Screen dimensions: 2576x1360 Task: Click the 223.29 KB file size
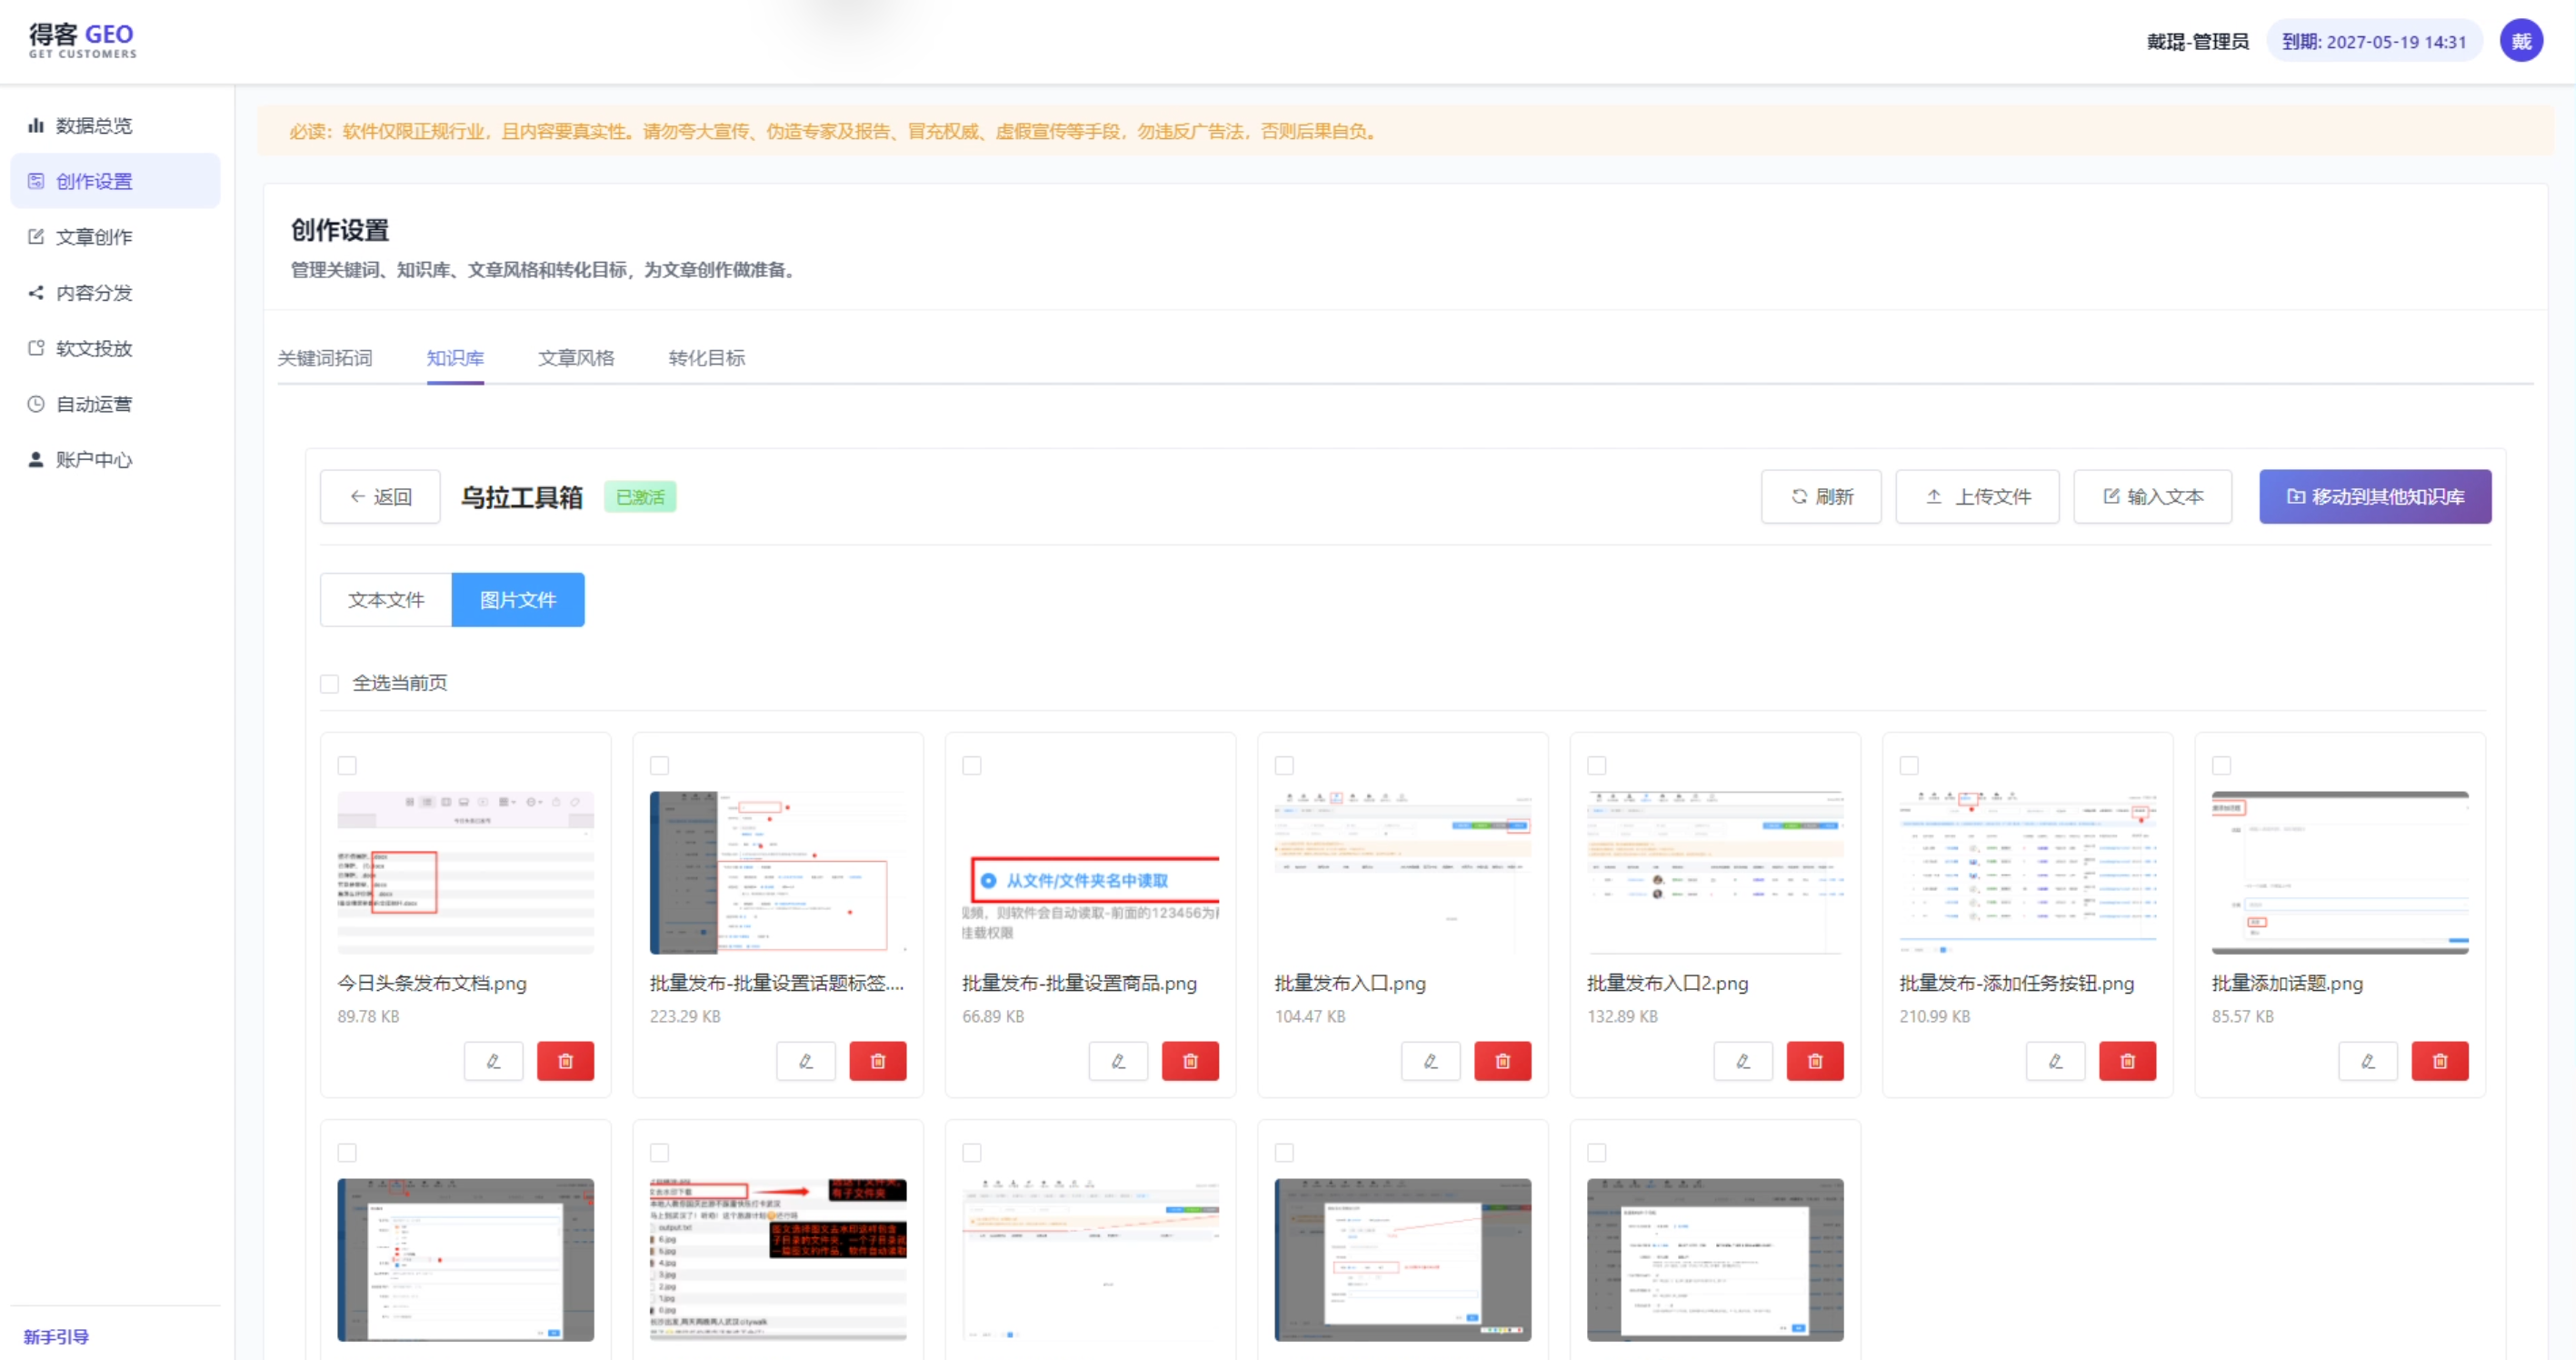coord(685,1016)
